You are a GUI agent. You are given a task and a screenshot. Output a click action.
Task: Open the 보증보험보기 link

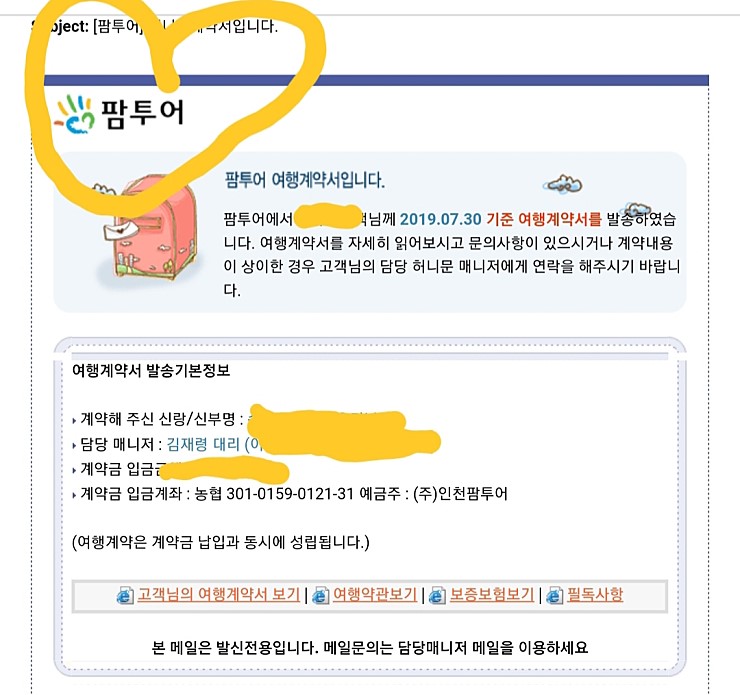491,595
